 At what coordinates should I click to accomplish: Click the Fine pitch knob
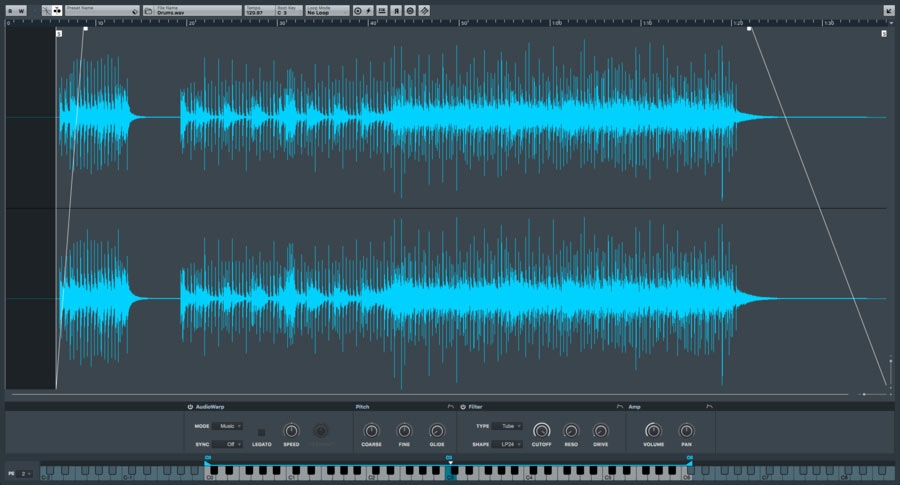click(404, 430)
